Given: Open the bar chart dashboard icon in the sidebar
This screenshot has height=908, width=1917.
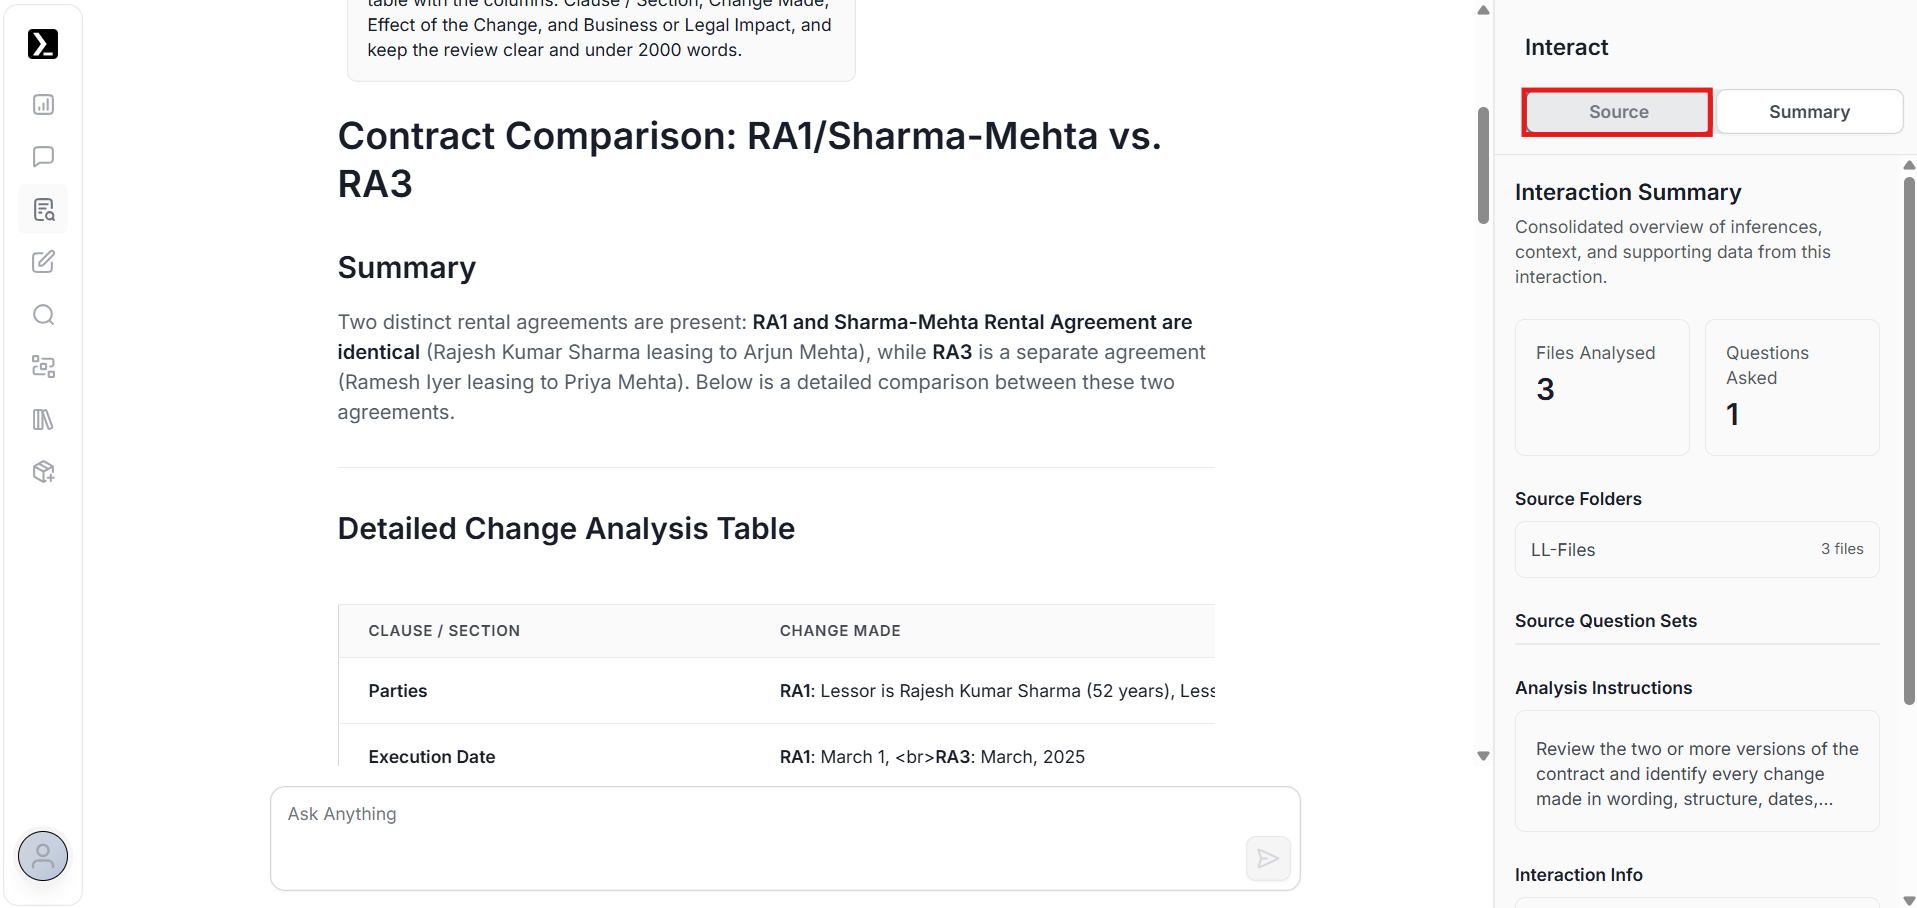Looking at the screenshot, I should coord(43,105).
